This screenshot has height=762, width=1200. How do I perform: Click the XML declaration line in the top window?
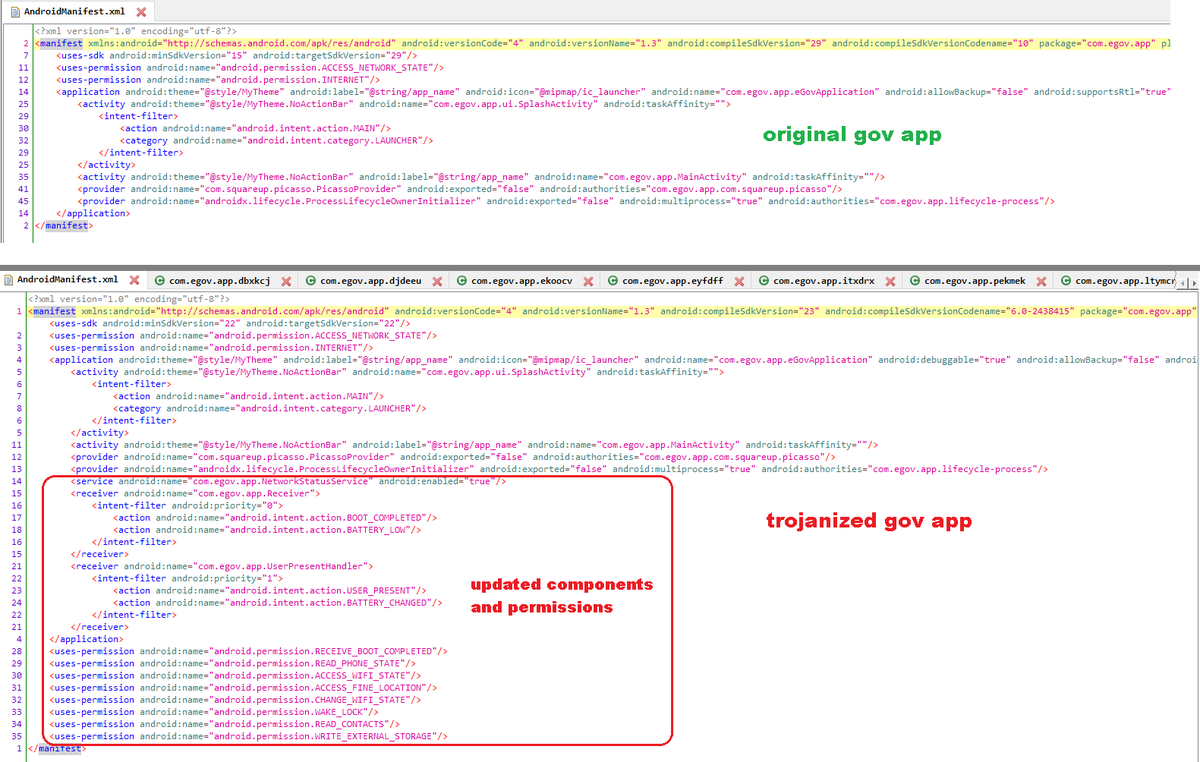coord(137,31)
